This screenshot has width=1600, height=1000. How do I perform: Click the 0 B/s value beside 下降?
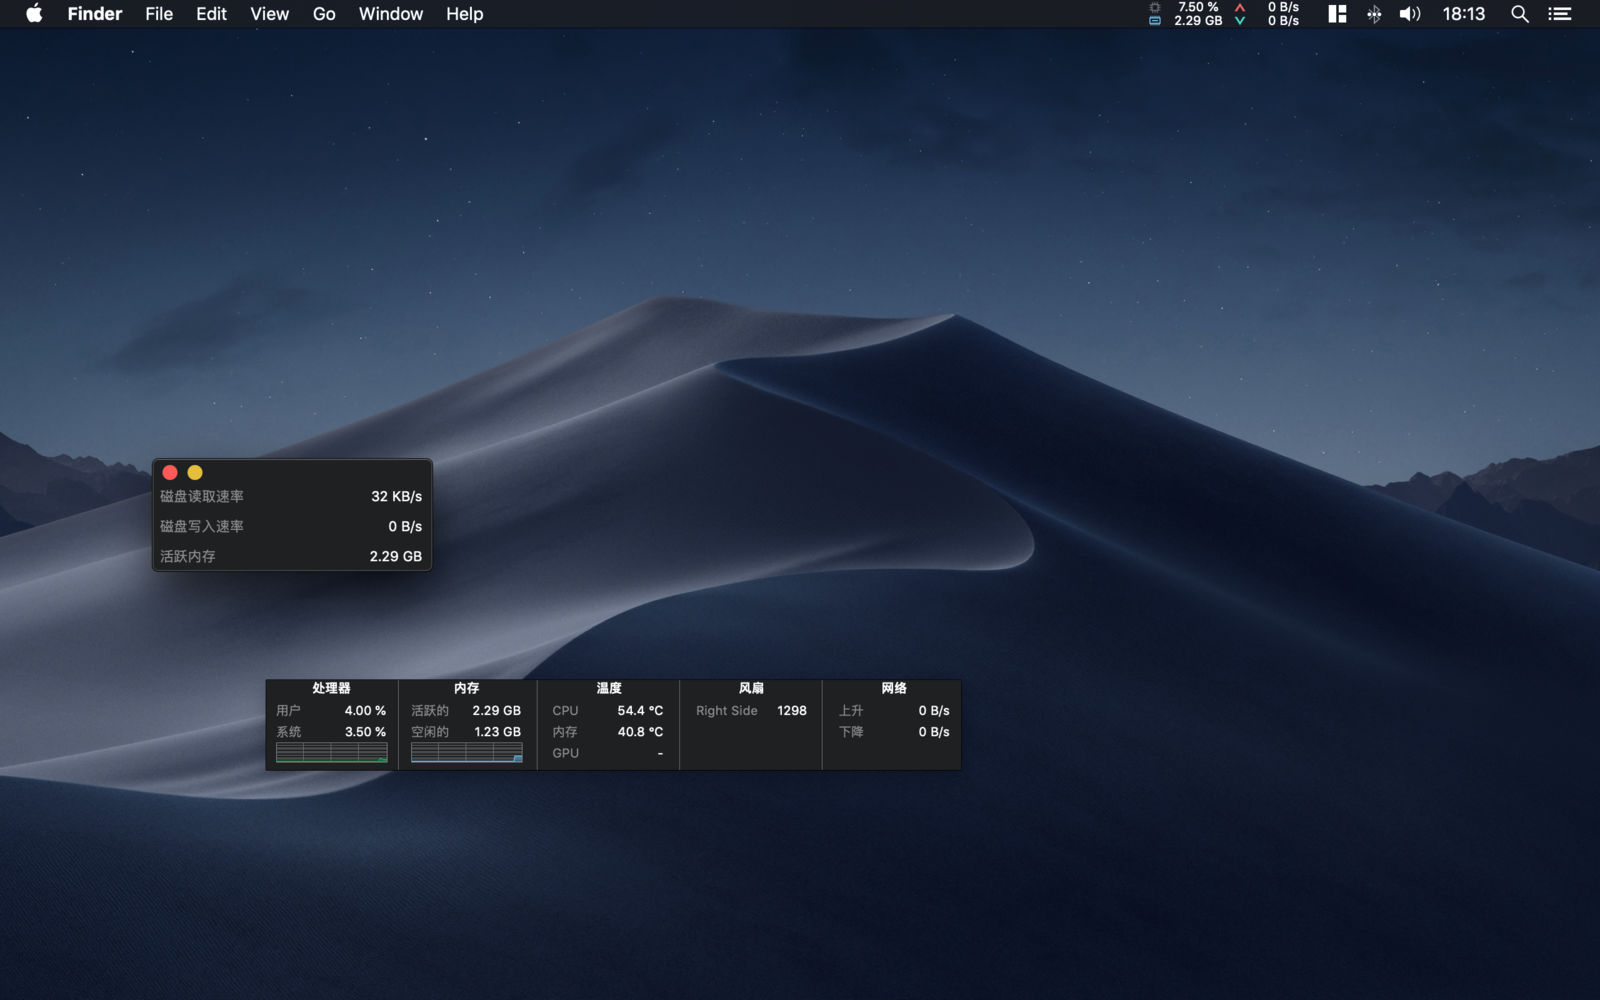pos(934,732)
